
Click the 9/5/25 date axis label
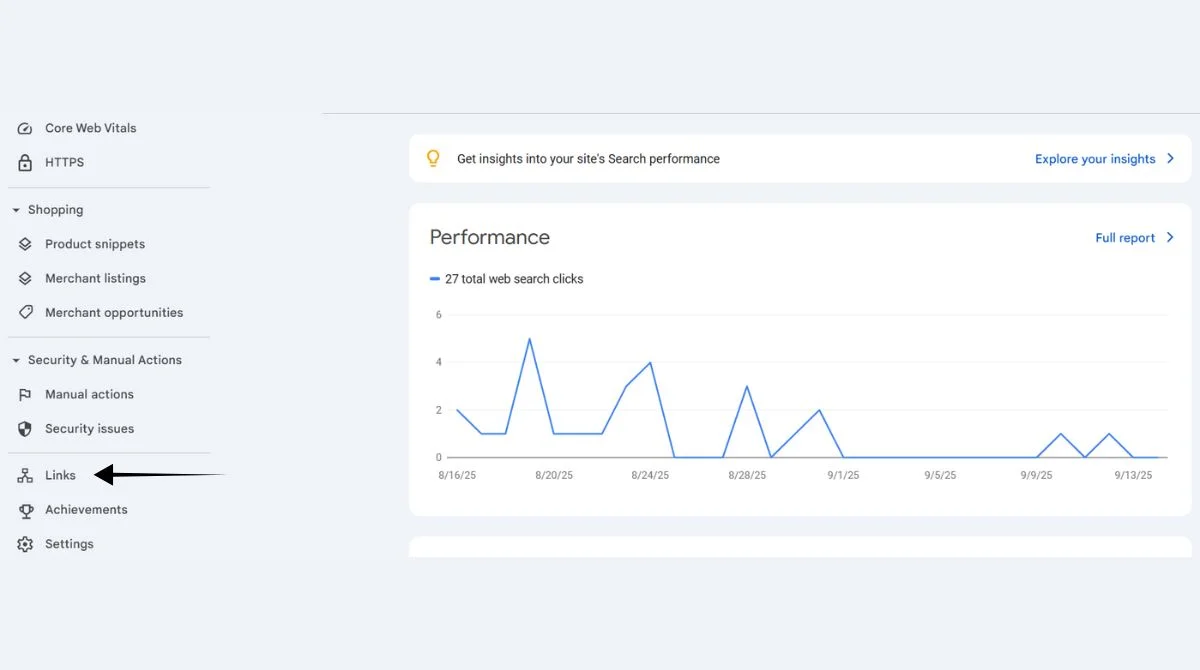pos(940,475)
